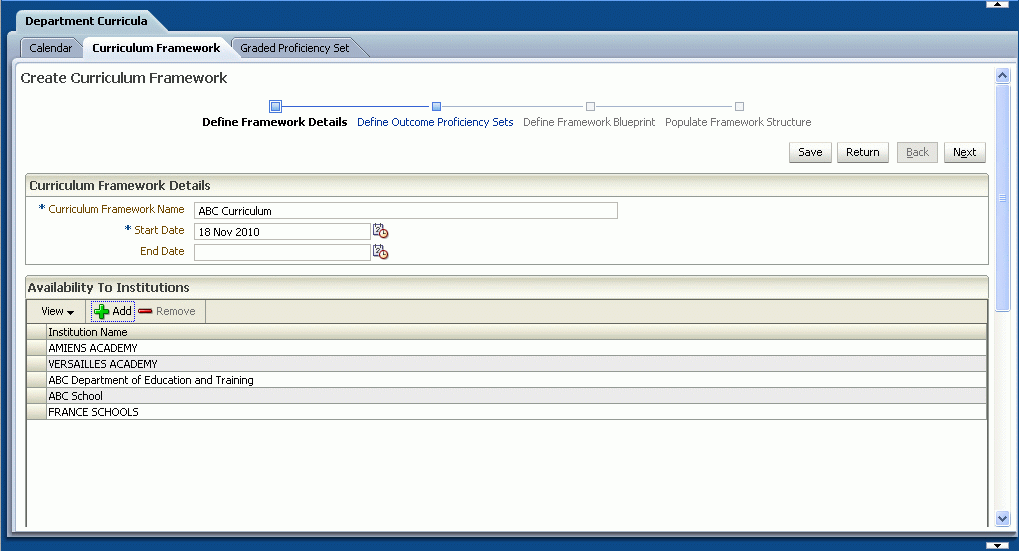Select the FRANCE SCHOOLS row header cell

point(36,412)
